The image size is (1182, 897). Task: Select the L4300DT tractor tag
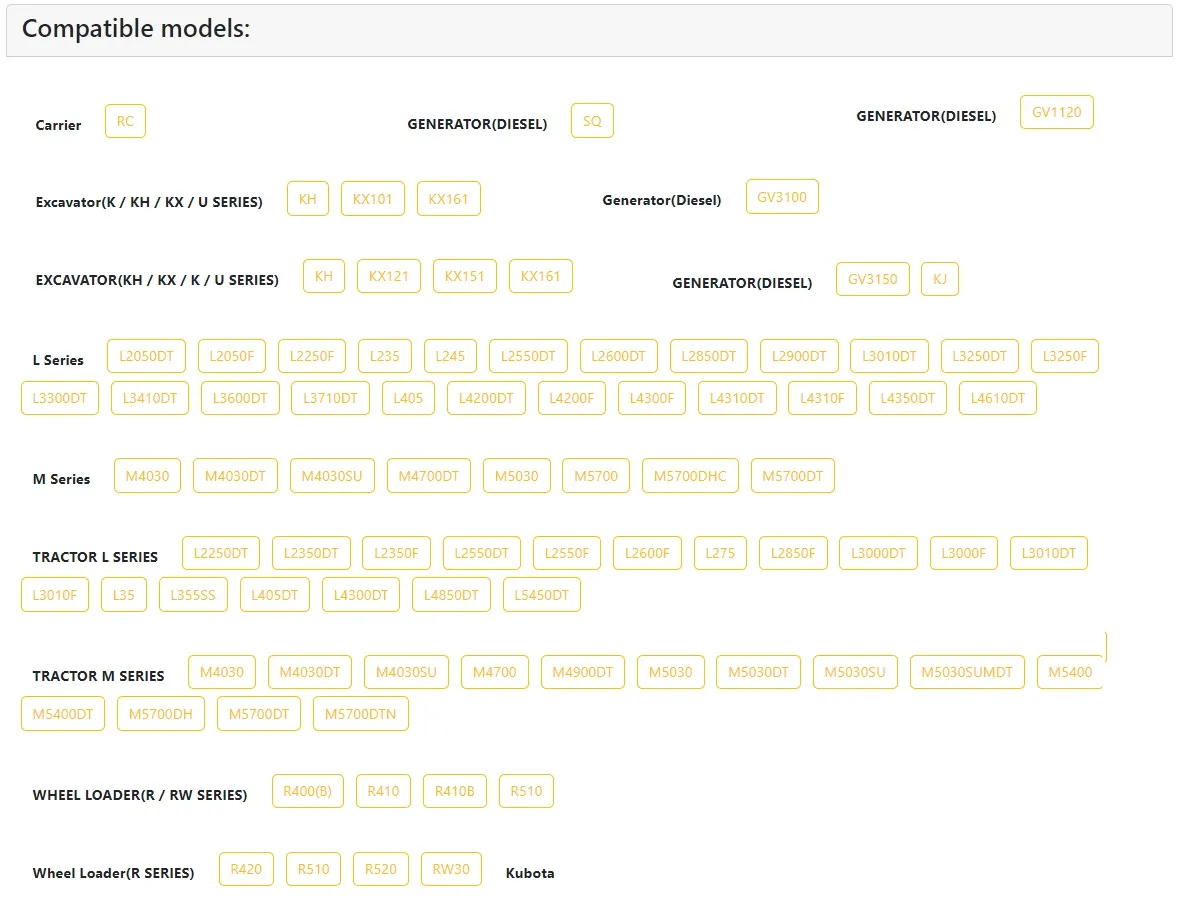(360, 595)
